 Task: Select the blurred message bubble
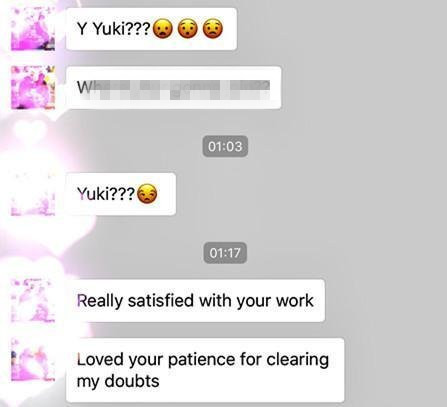[x=174, y=87]
